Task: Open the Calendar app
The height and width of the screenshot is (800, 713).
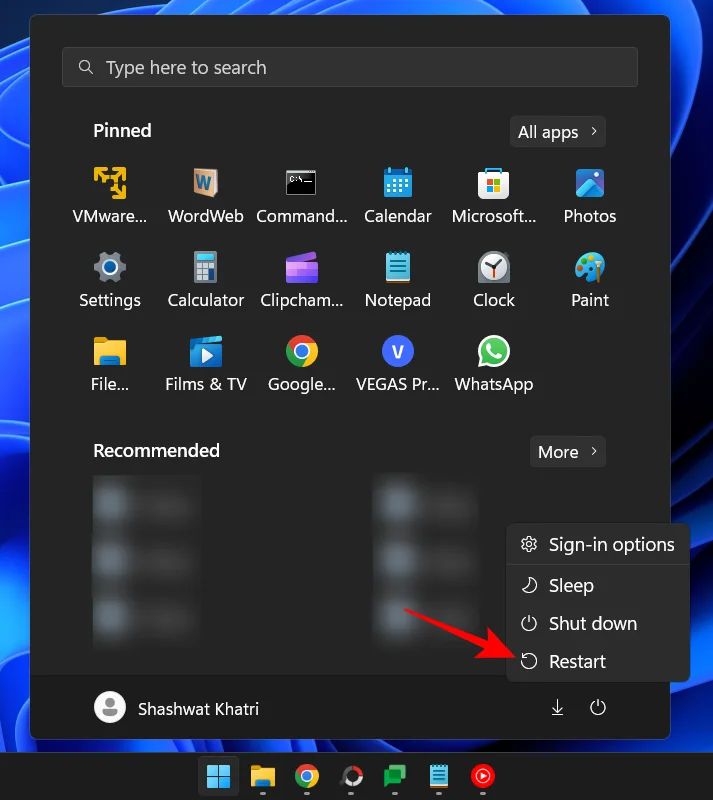Action: pyautogui.click(x=398, y=195)
